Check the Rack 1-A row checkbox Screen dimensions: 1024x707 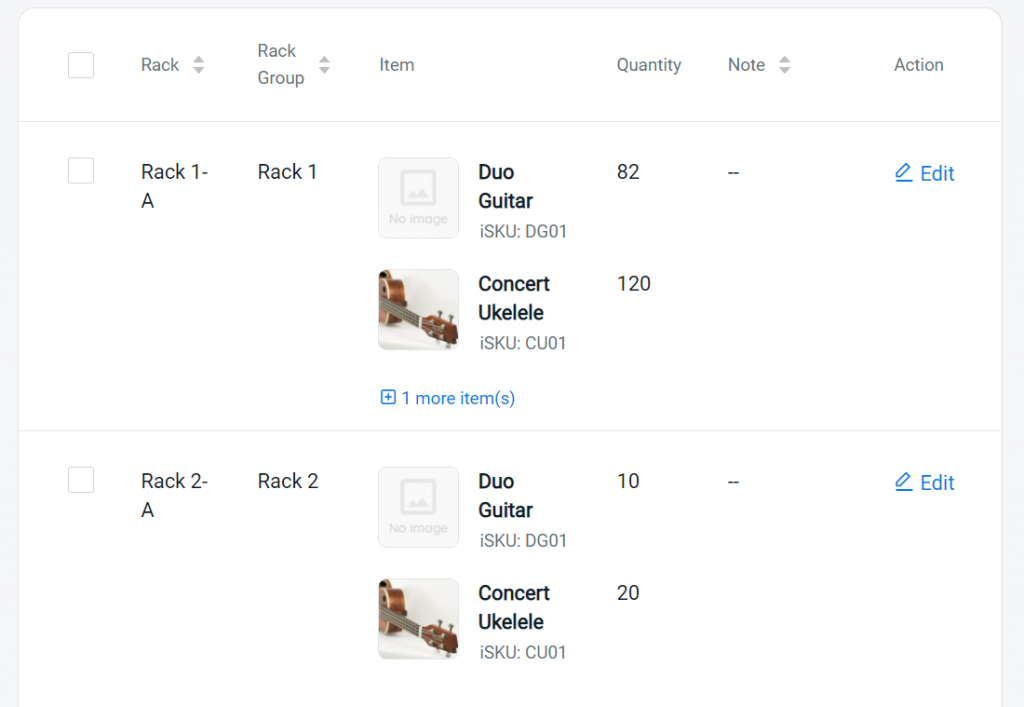pos(81,171)
